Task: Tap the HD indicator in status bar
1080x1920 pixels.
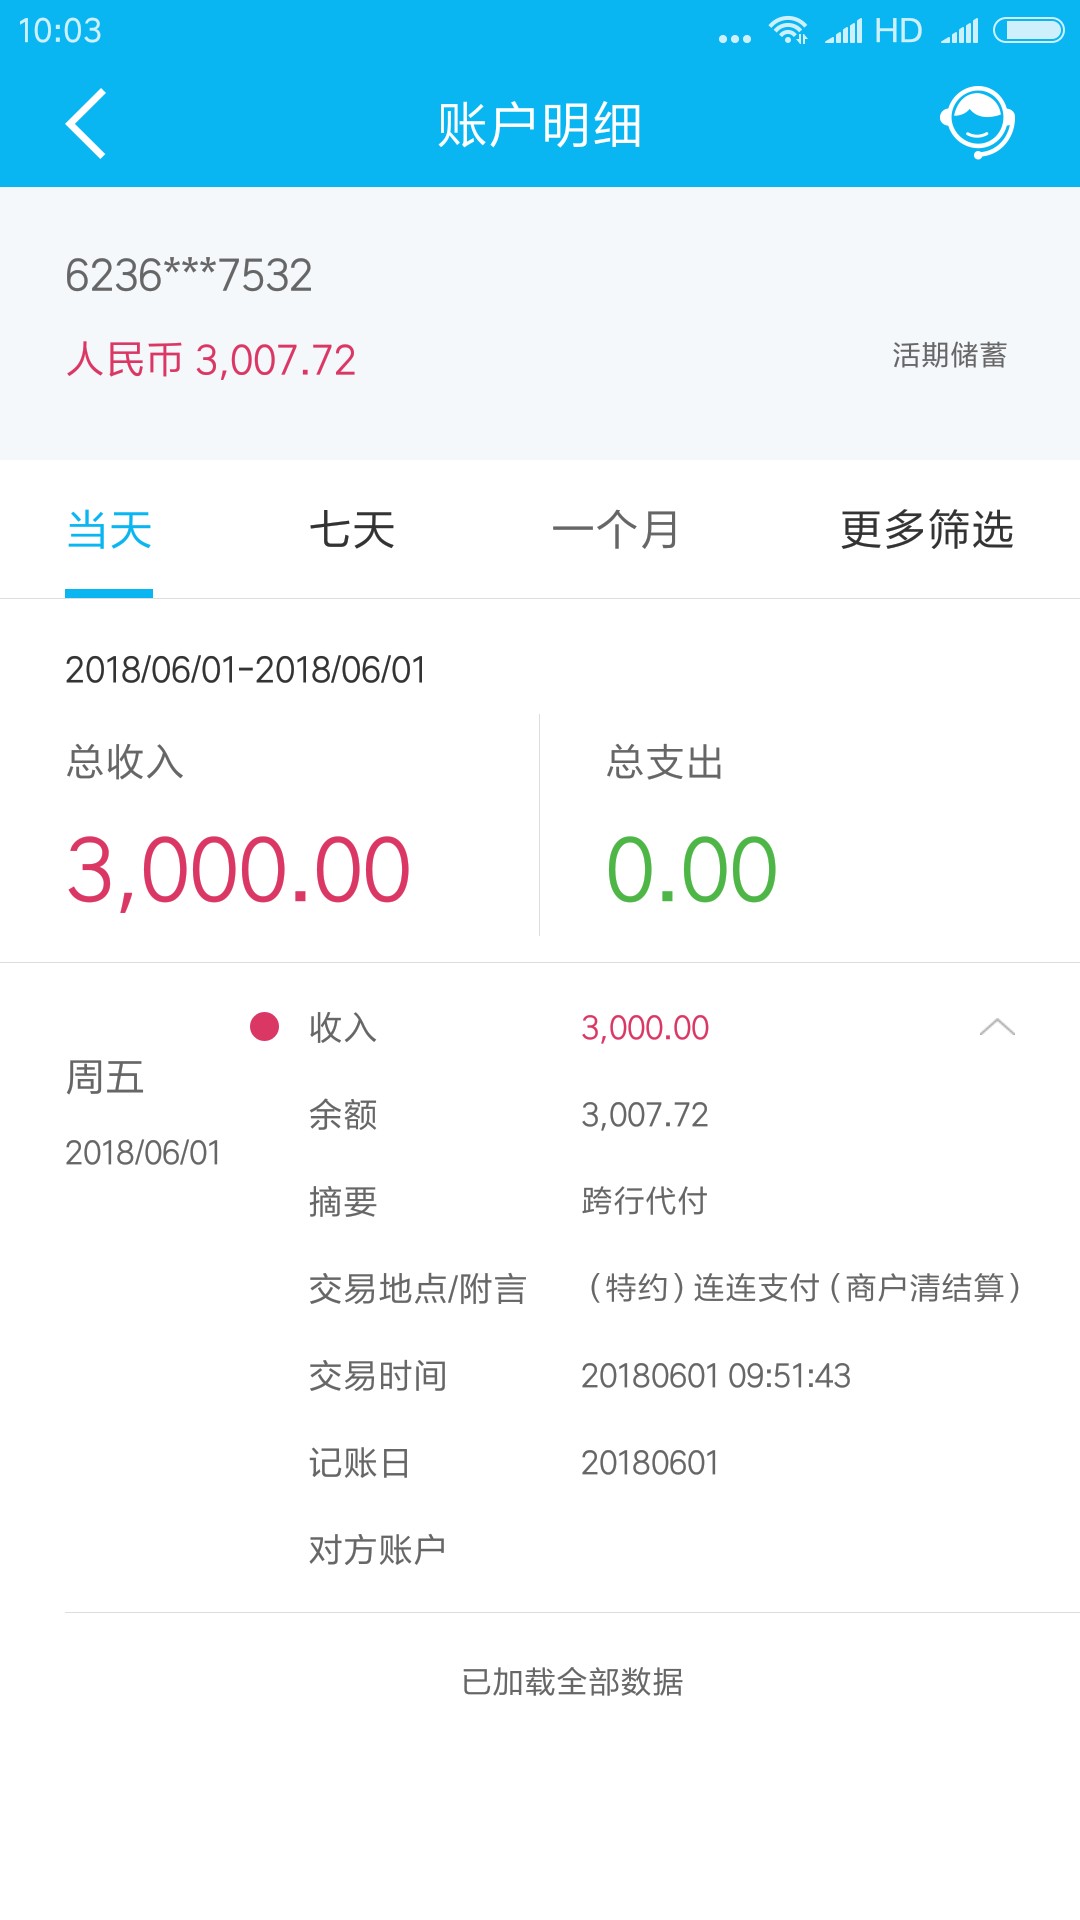Action: click(898, 31)
